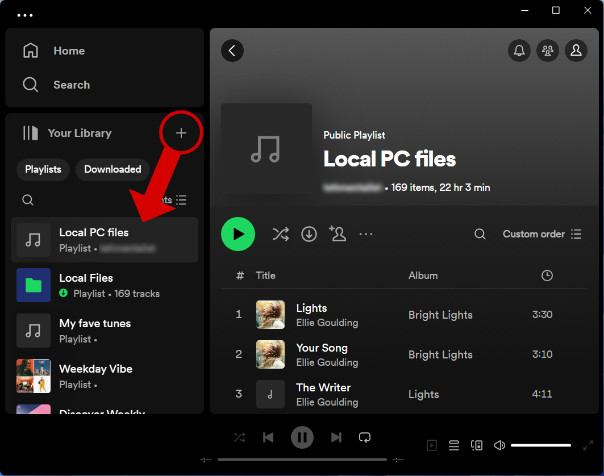
Task: Open Weekday Vibe playlist
Action: 104,376
